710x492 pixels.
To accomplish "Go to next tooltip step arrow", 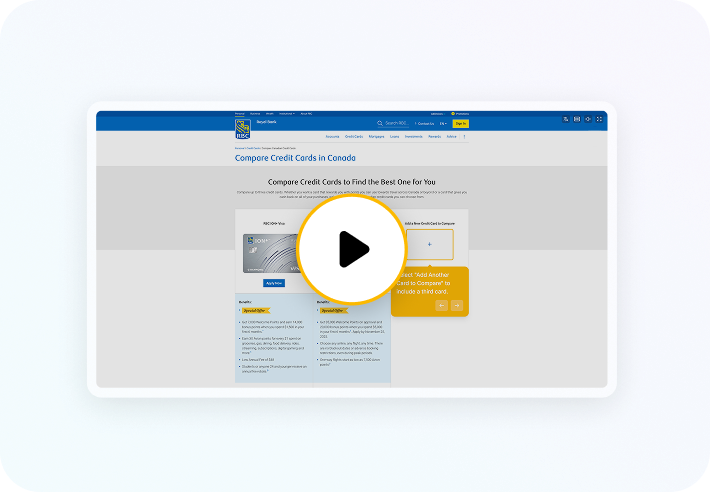I will pyautogui.click(x=457, y=306).
